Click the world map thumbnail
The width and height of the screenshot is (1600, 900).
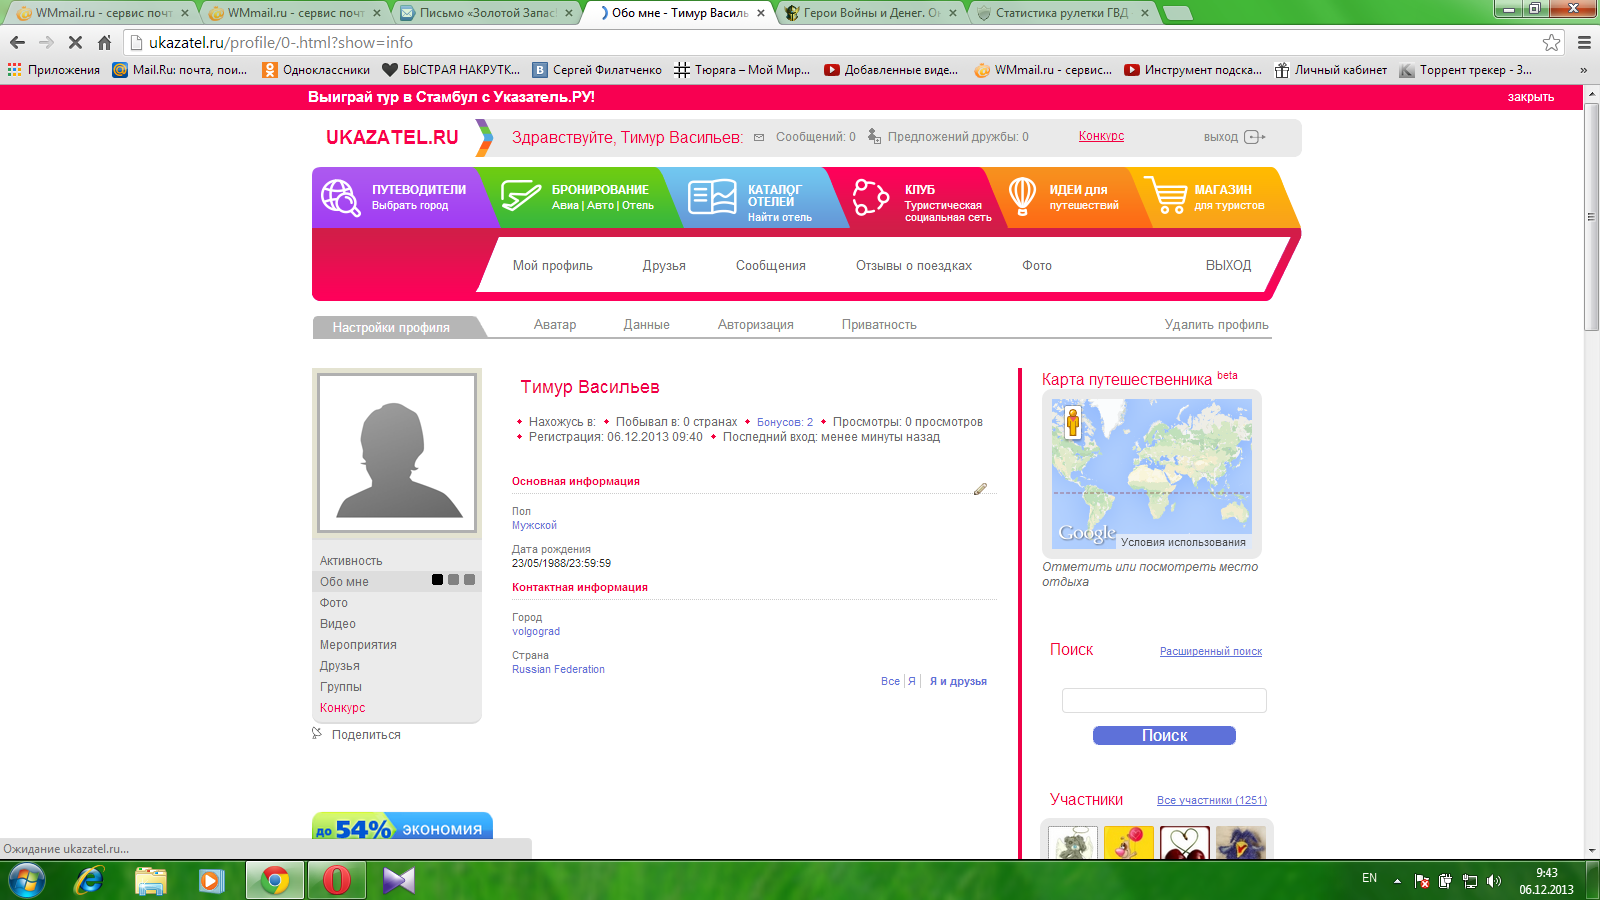point(1151,473)
